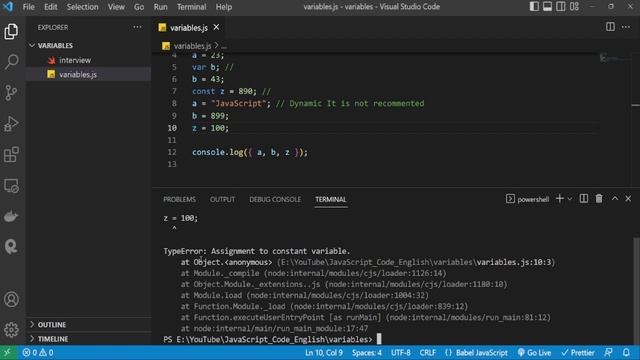Click line number 10 in the gutter
The image size is (640, 360).
coord(172,128)
